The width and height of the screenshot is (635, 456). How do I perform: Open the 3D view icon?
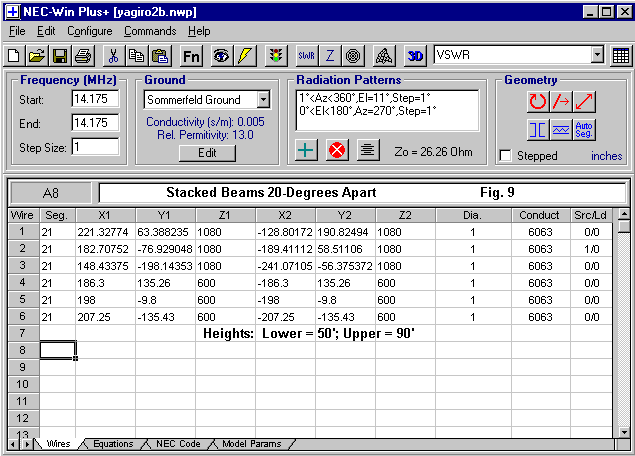pyautogui.click(x=416, y=55)
